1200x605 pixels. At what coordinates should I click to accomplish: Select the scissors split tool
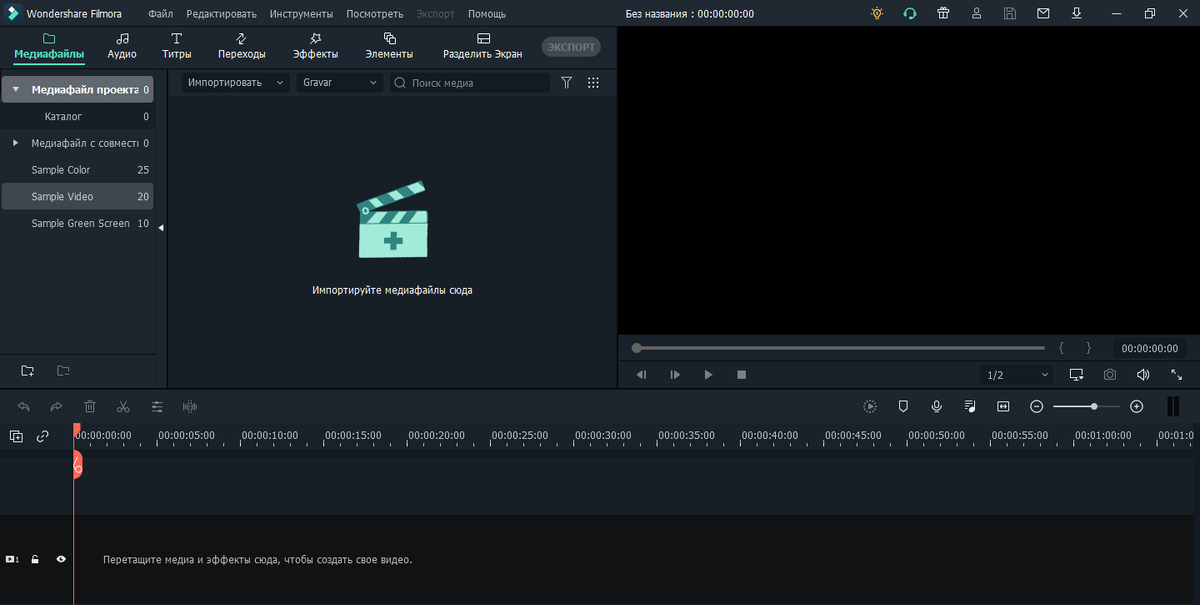point(123,407)
